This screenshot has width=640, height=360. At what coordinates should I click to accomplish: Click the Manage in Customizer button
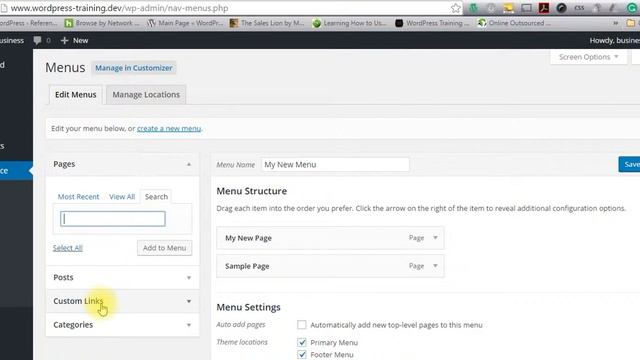pyautogui.click(x=134, y=68)
